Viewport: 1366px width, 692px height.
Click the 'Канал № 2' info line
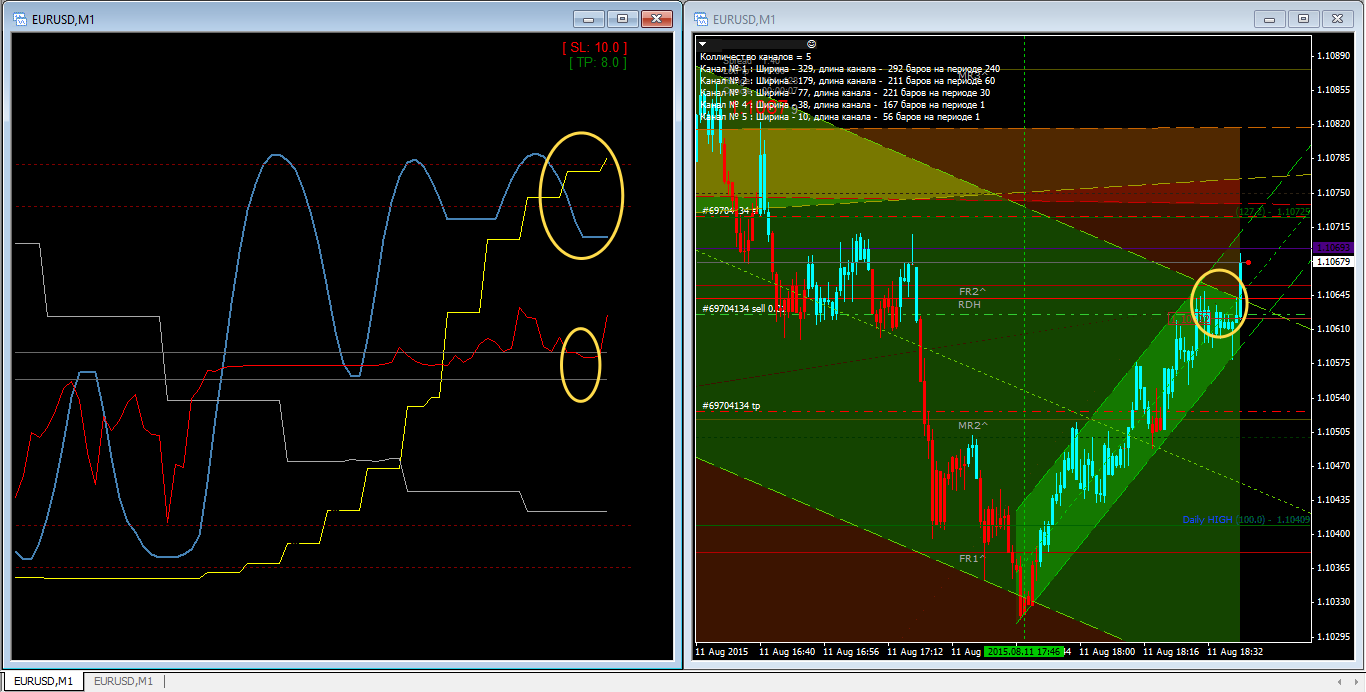[x=847, y=81]
